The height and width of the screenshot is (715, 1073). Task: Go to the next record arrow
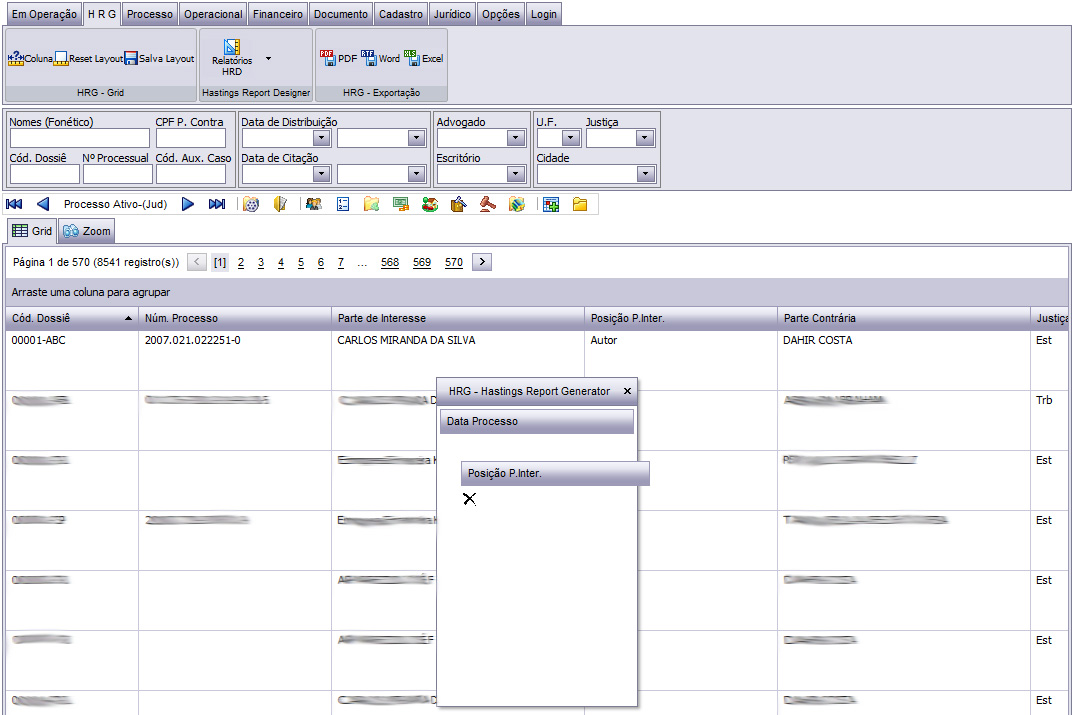[188, 204]
